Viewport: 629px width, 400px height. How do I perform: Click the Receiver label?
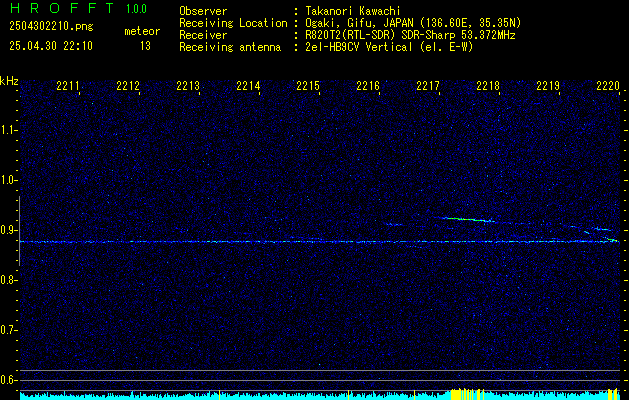(203, 35)
